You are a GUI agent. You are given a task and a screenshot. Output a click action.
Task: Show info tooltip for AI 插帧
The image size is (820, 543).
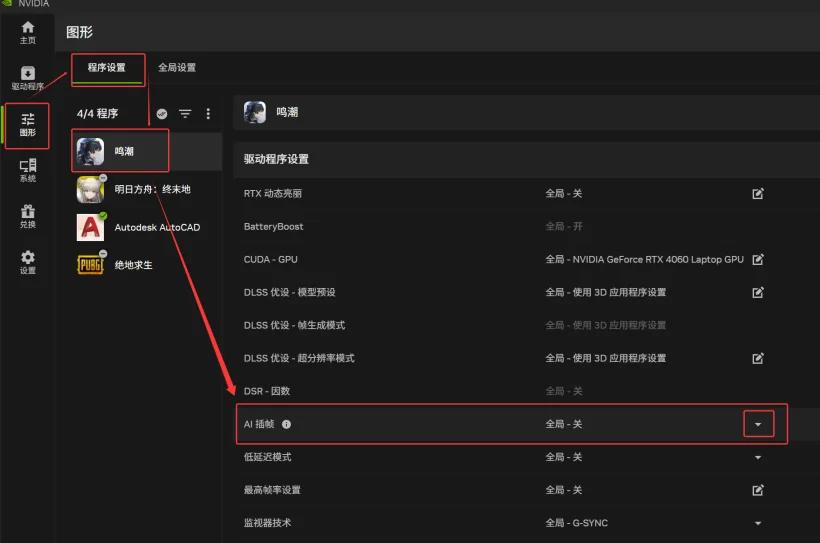click(x=287, y=424)
